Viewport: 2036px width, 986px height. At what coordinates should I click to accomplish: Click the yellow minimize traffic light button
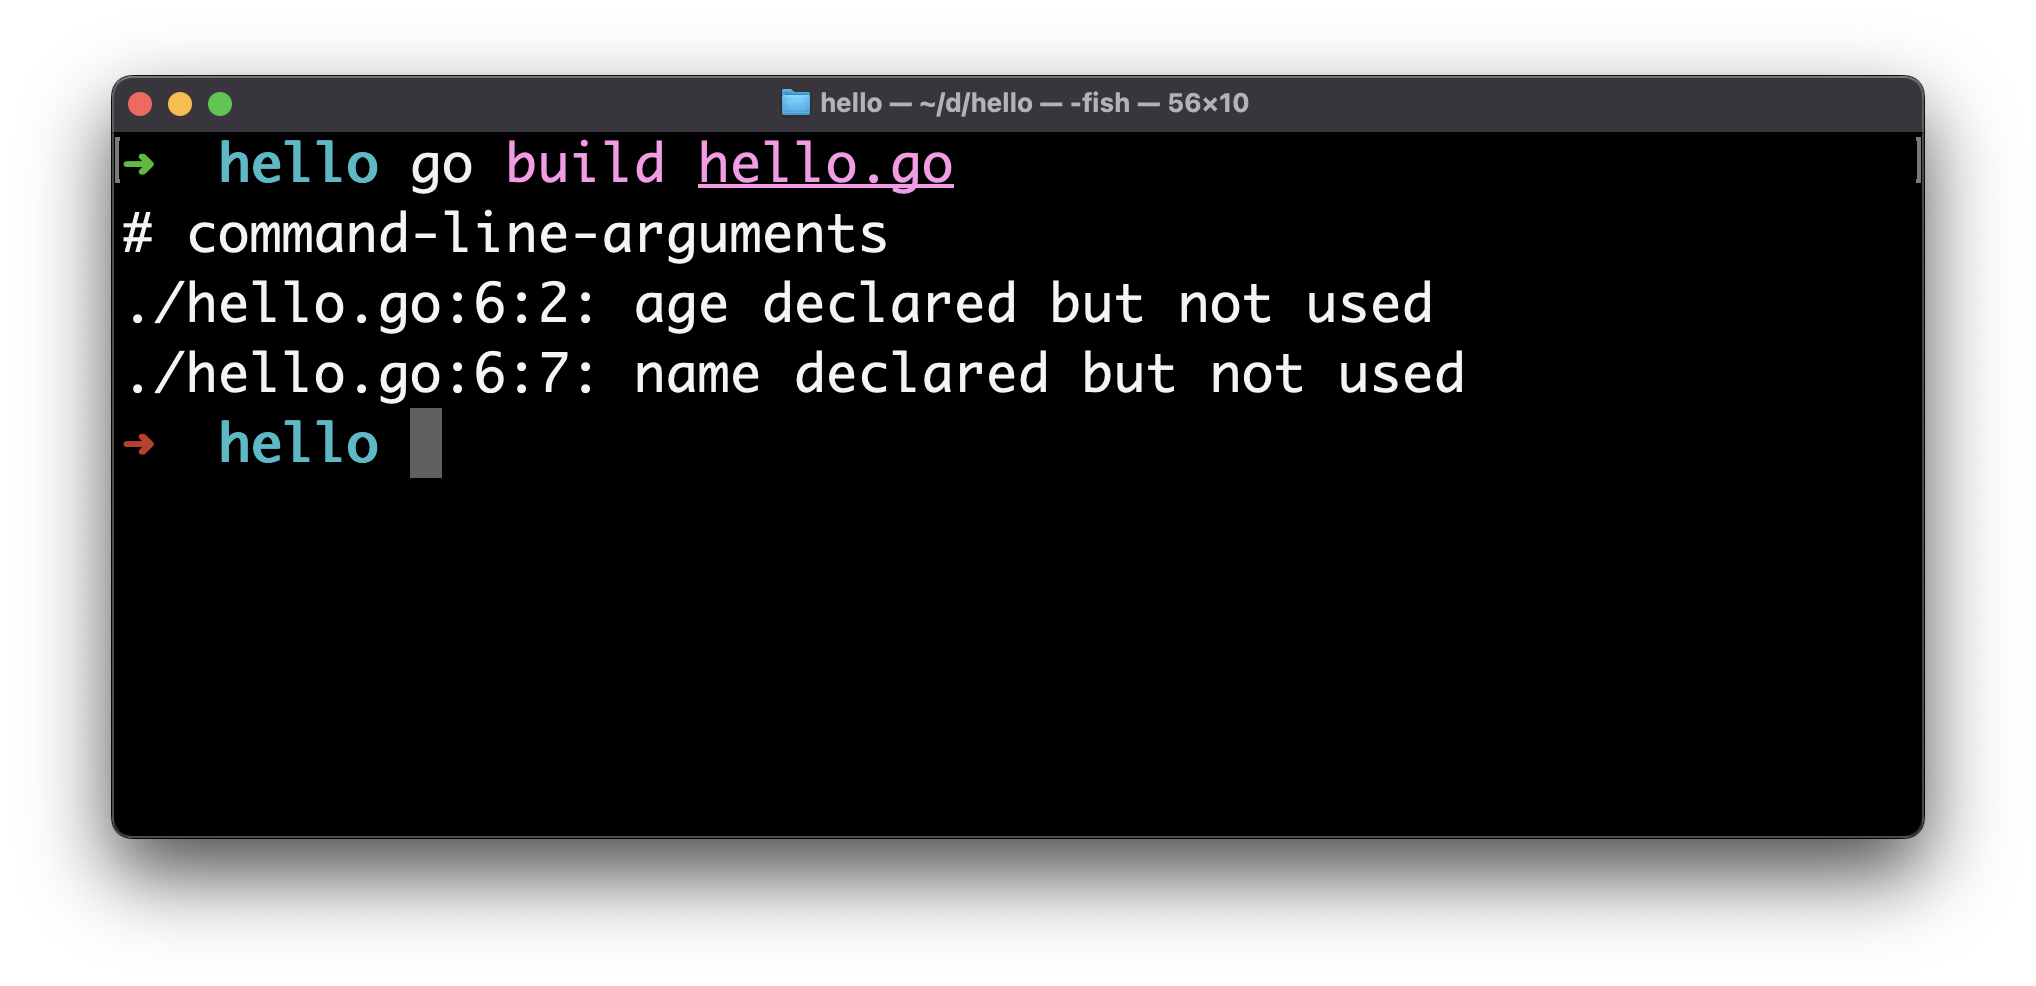tap(181, 103)
